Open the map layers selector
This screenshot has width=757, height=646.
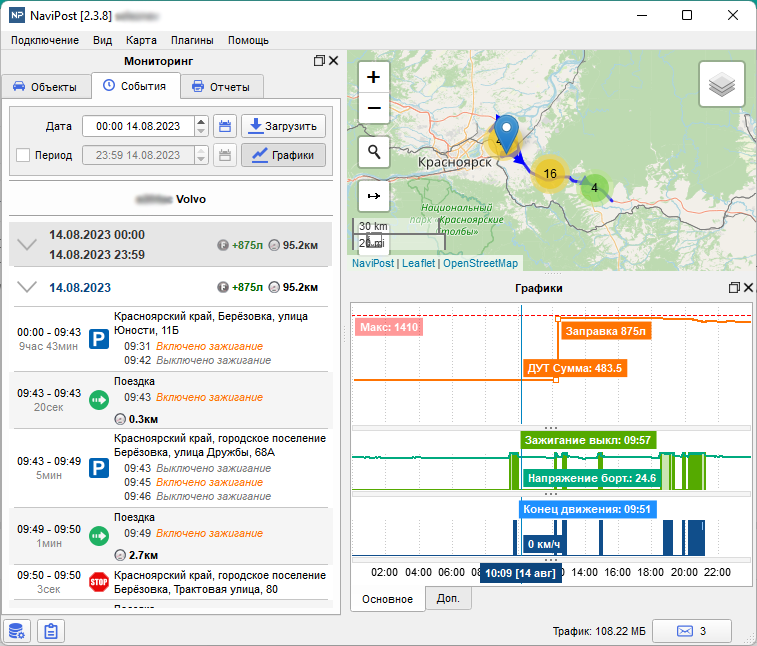[720, 85]
